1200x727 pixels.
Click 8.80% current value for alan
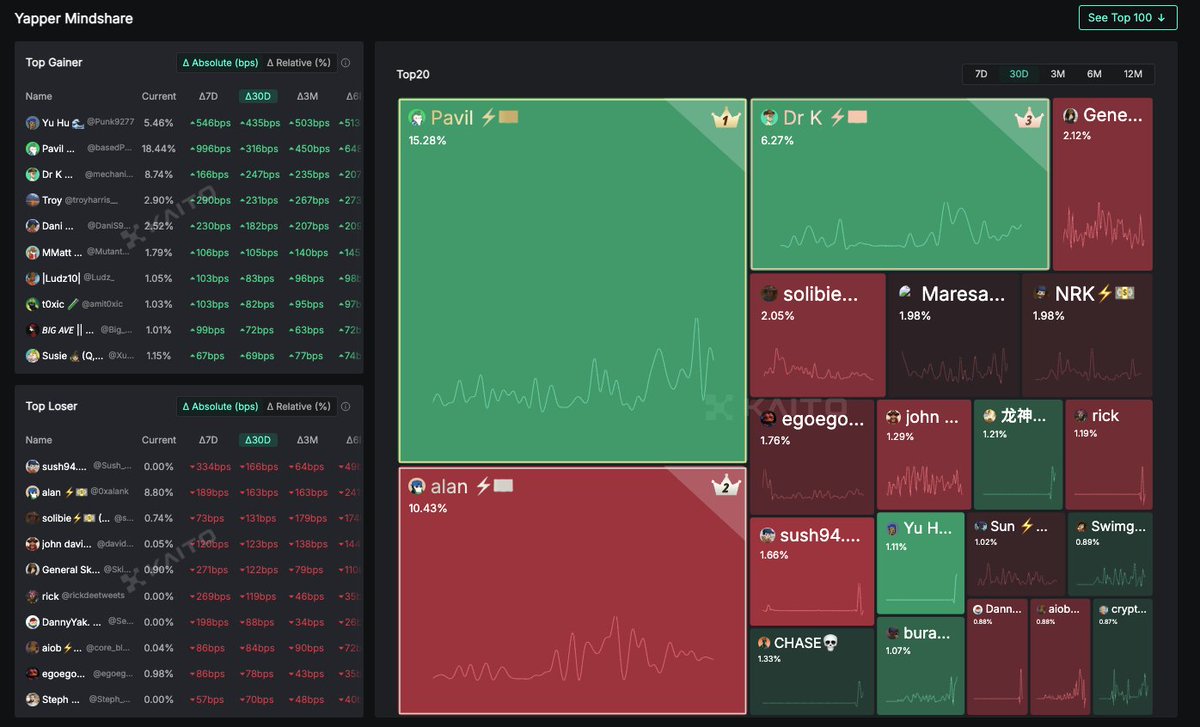pyautogui.click(x=159, y=493)
